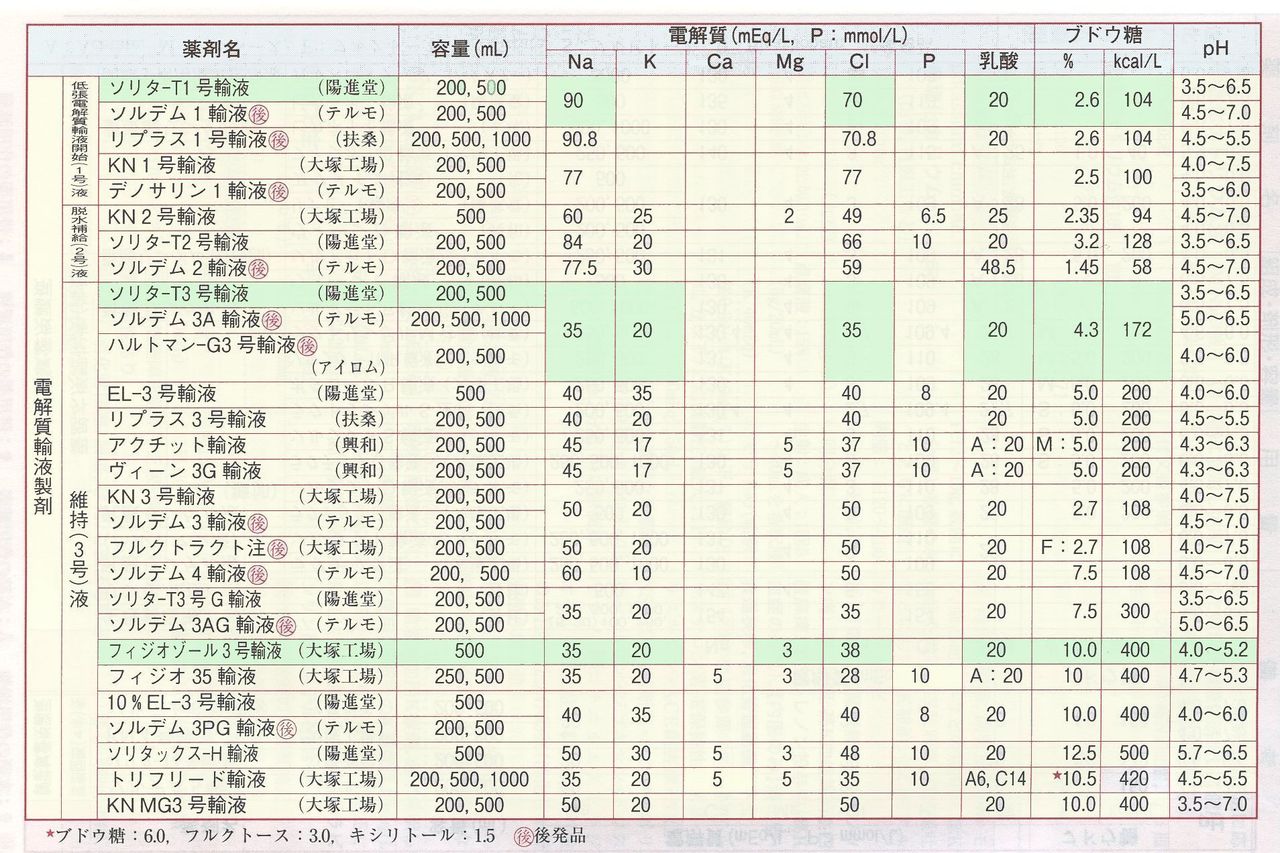Click the M：5.0 glucose value
Viewport: 1280px width, 853px height.
pyautogui.click(x=1068, y=445)
